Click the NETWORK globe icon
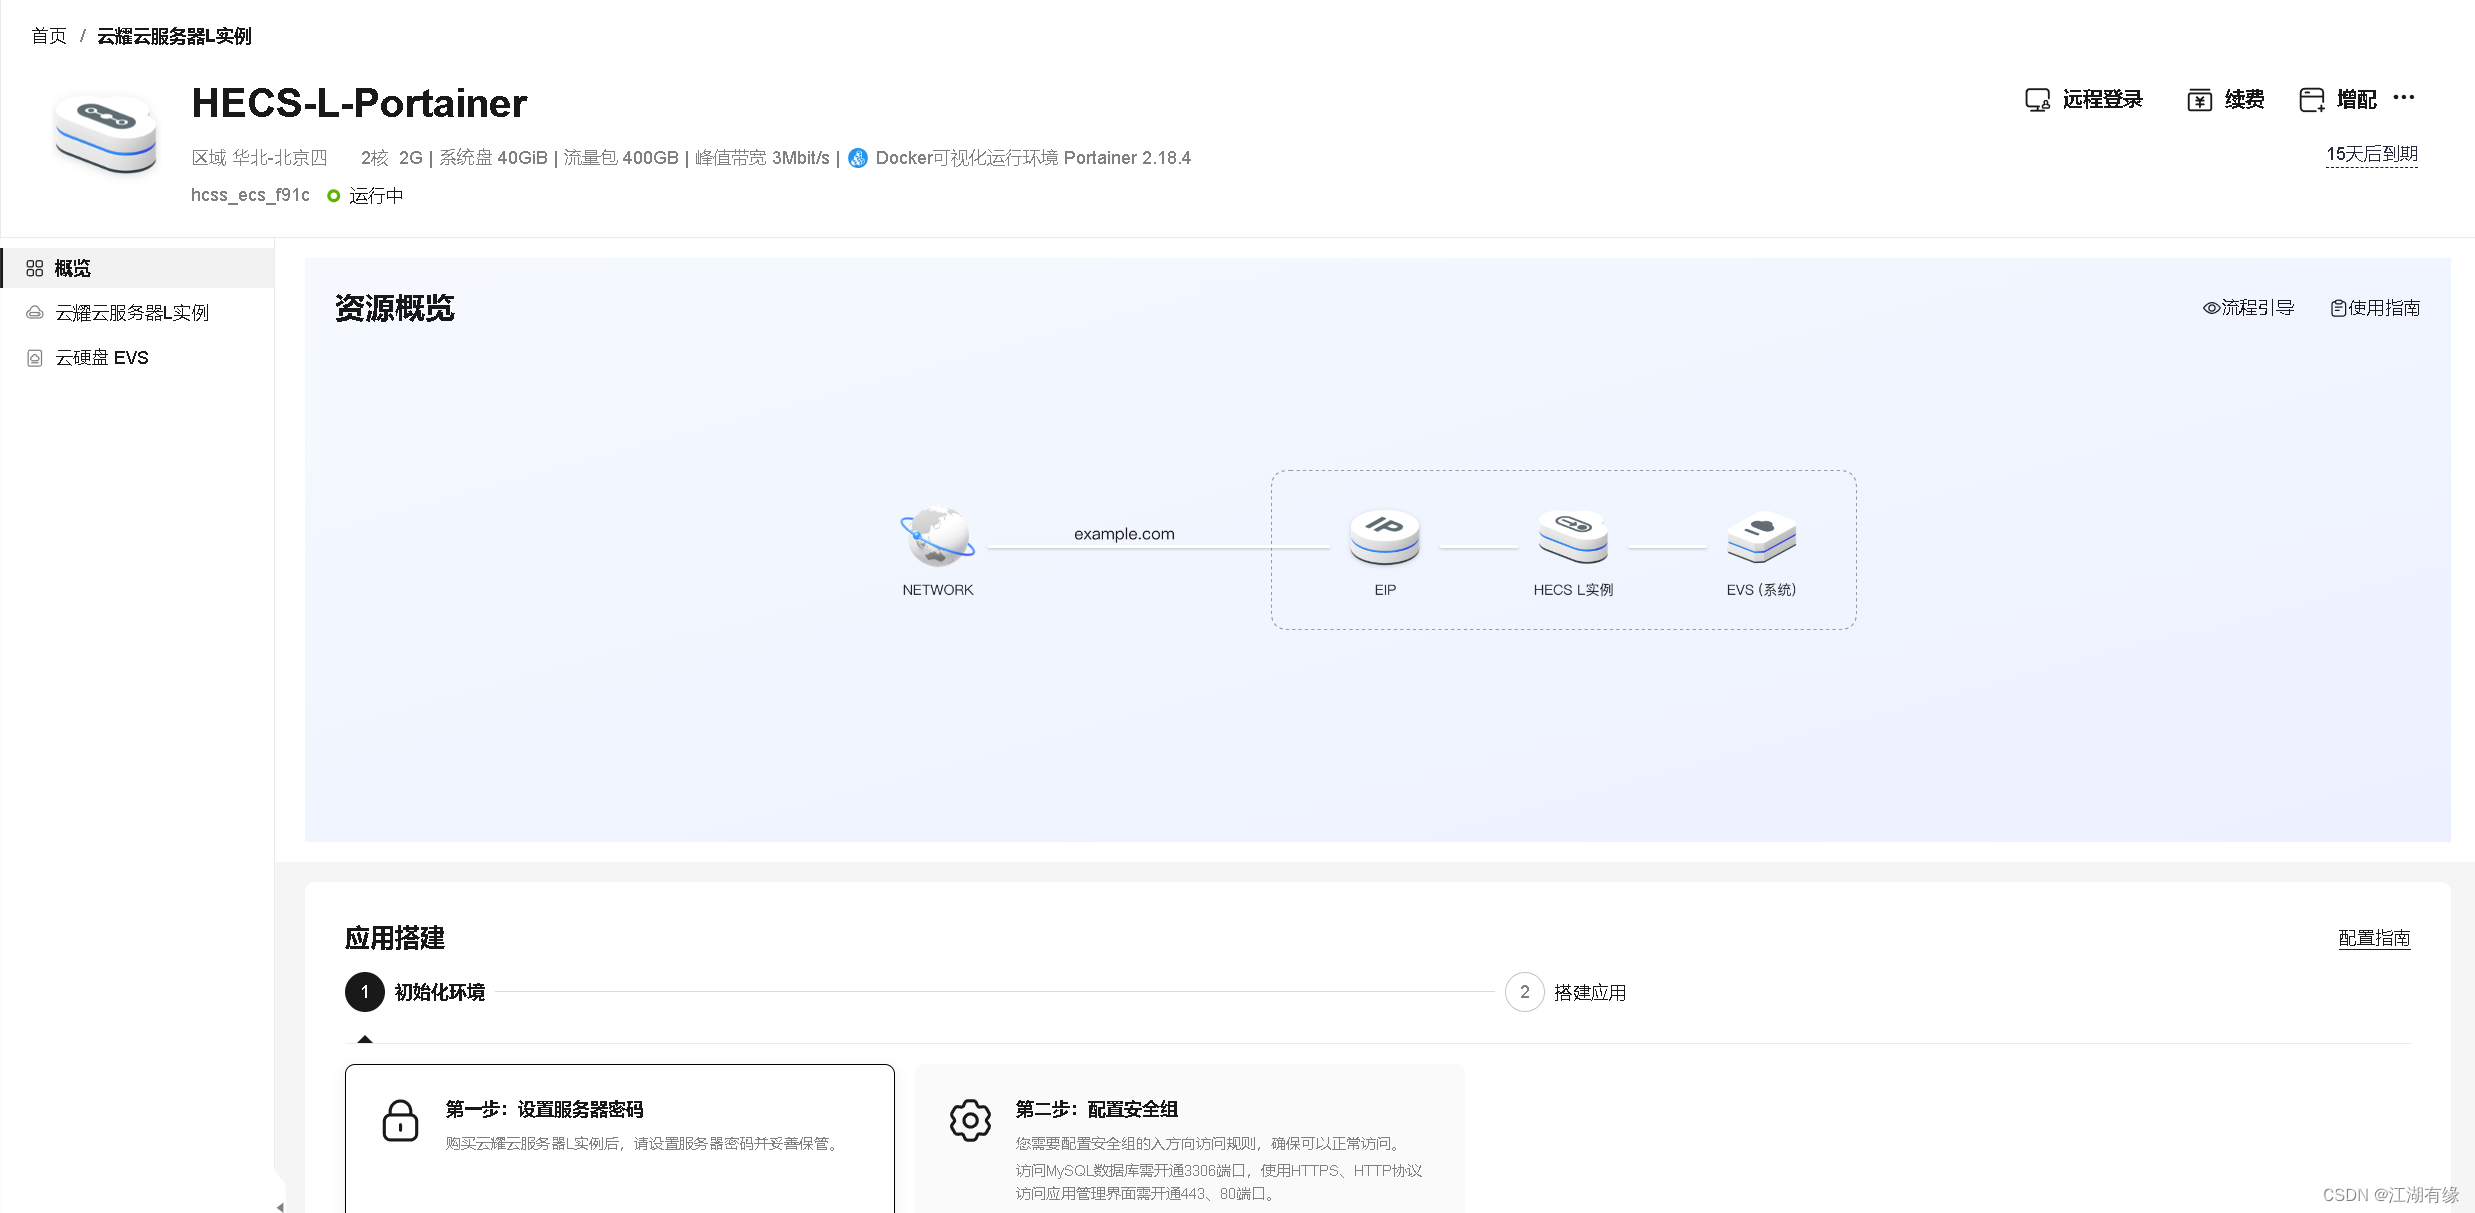 [x=937, y=537]
